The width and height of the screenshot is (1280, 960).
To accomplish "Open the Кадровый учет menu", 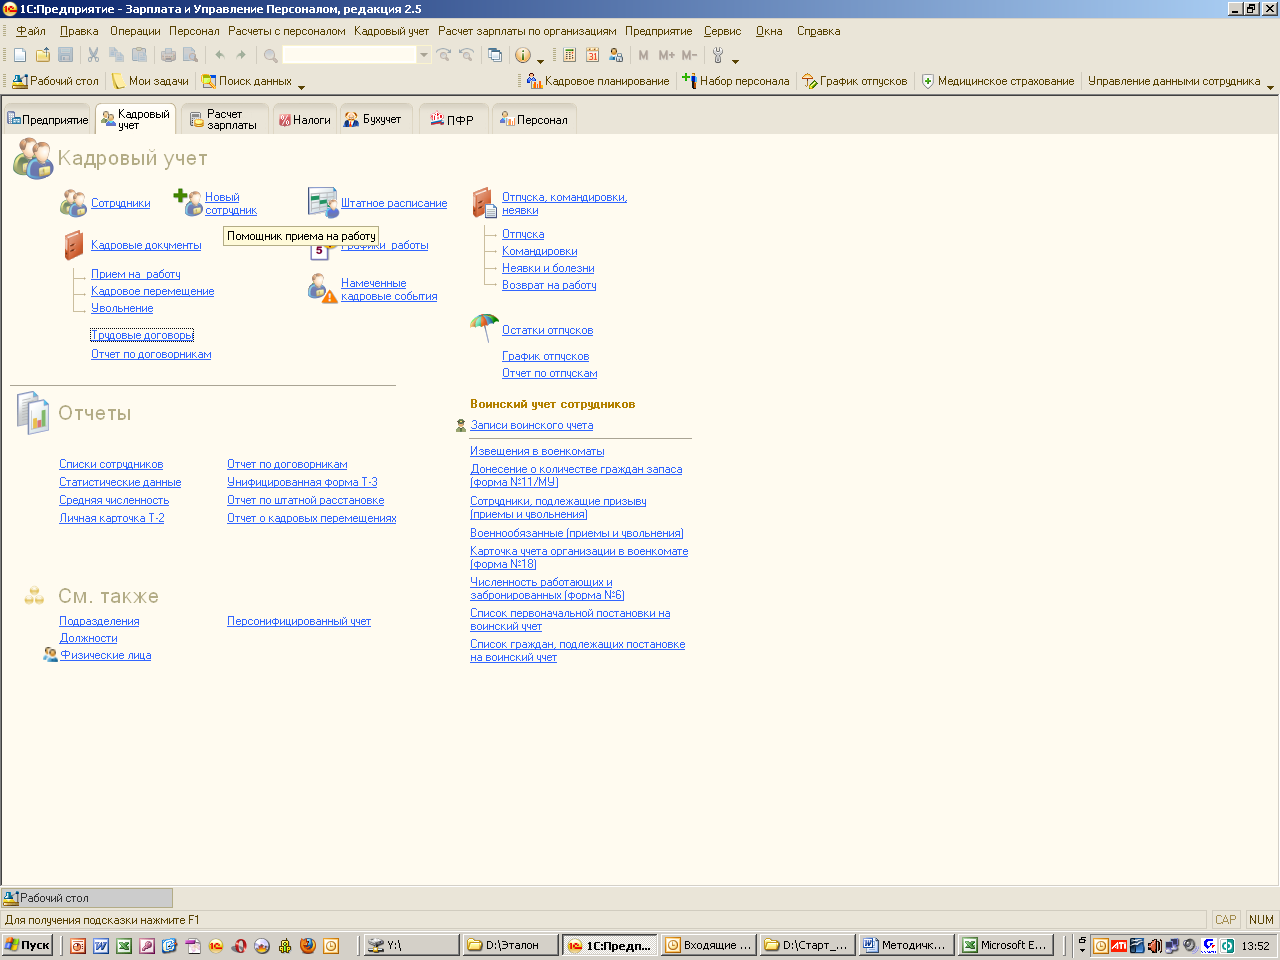I will [x=391, y=31].
